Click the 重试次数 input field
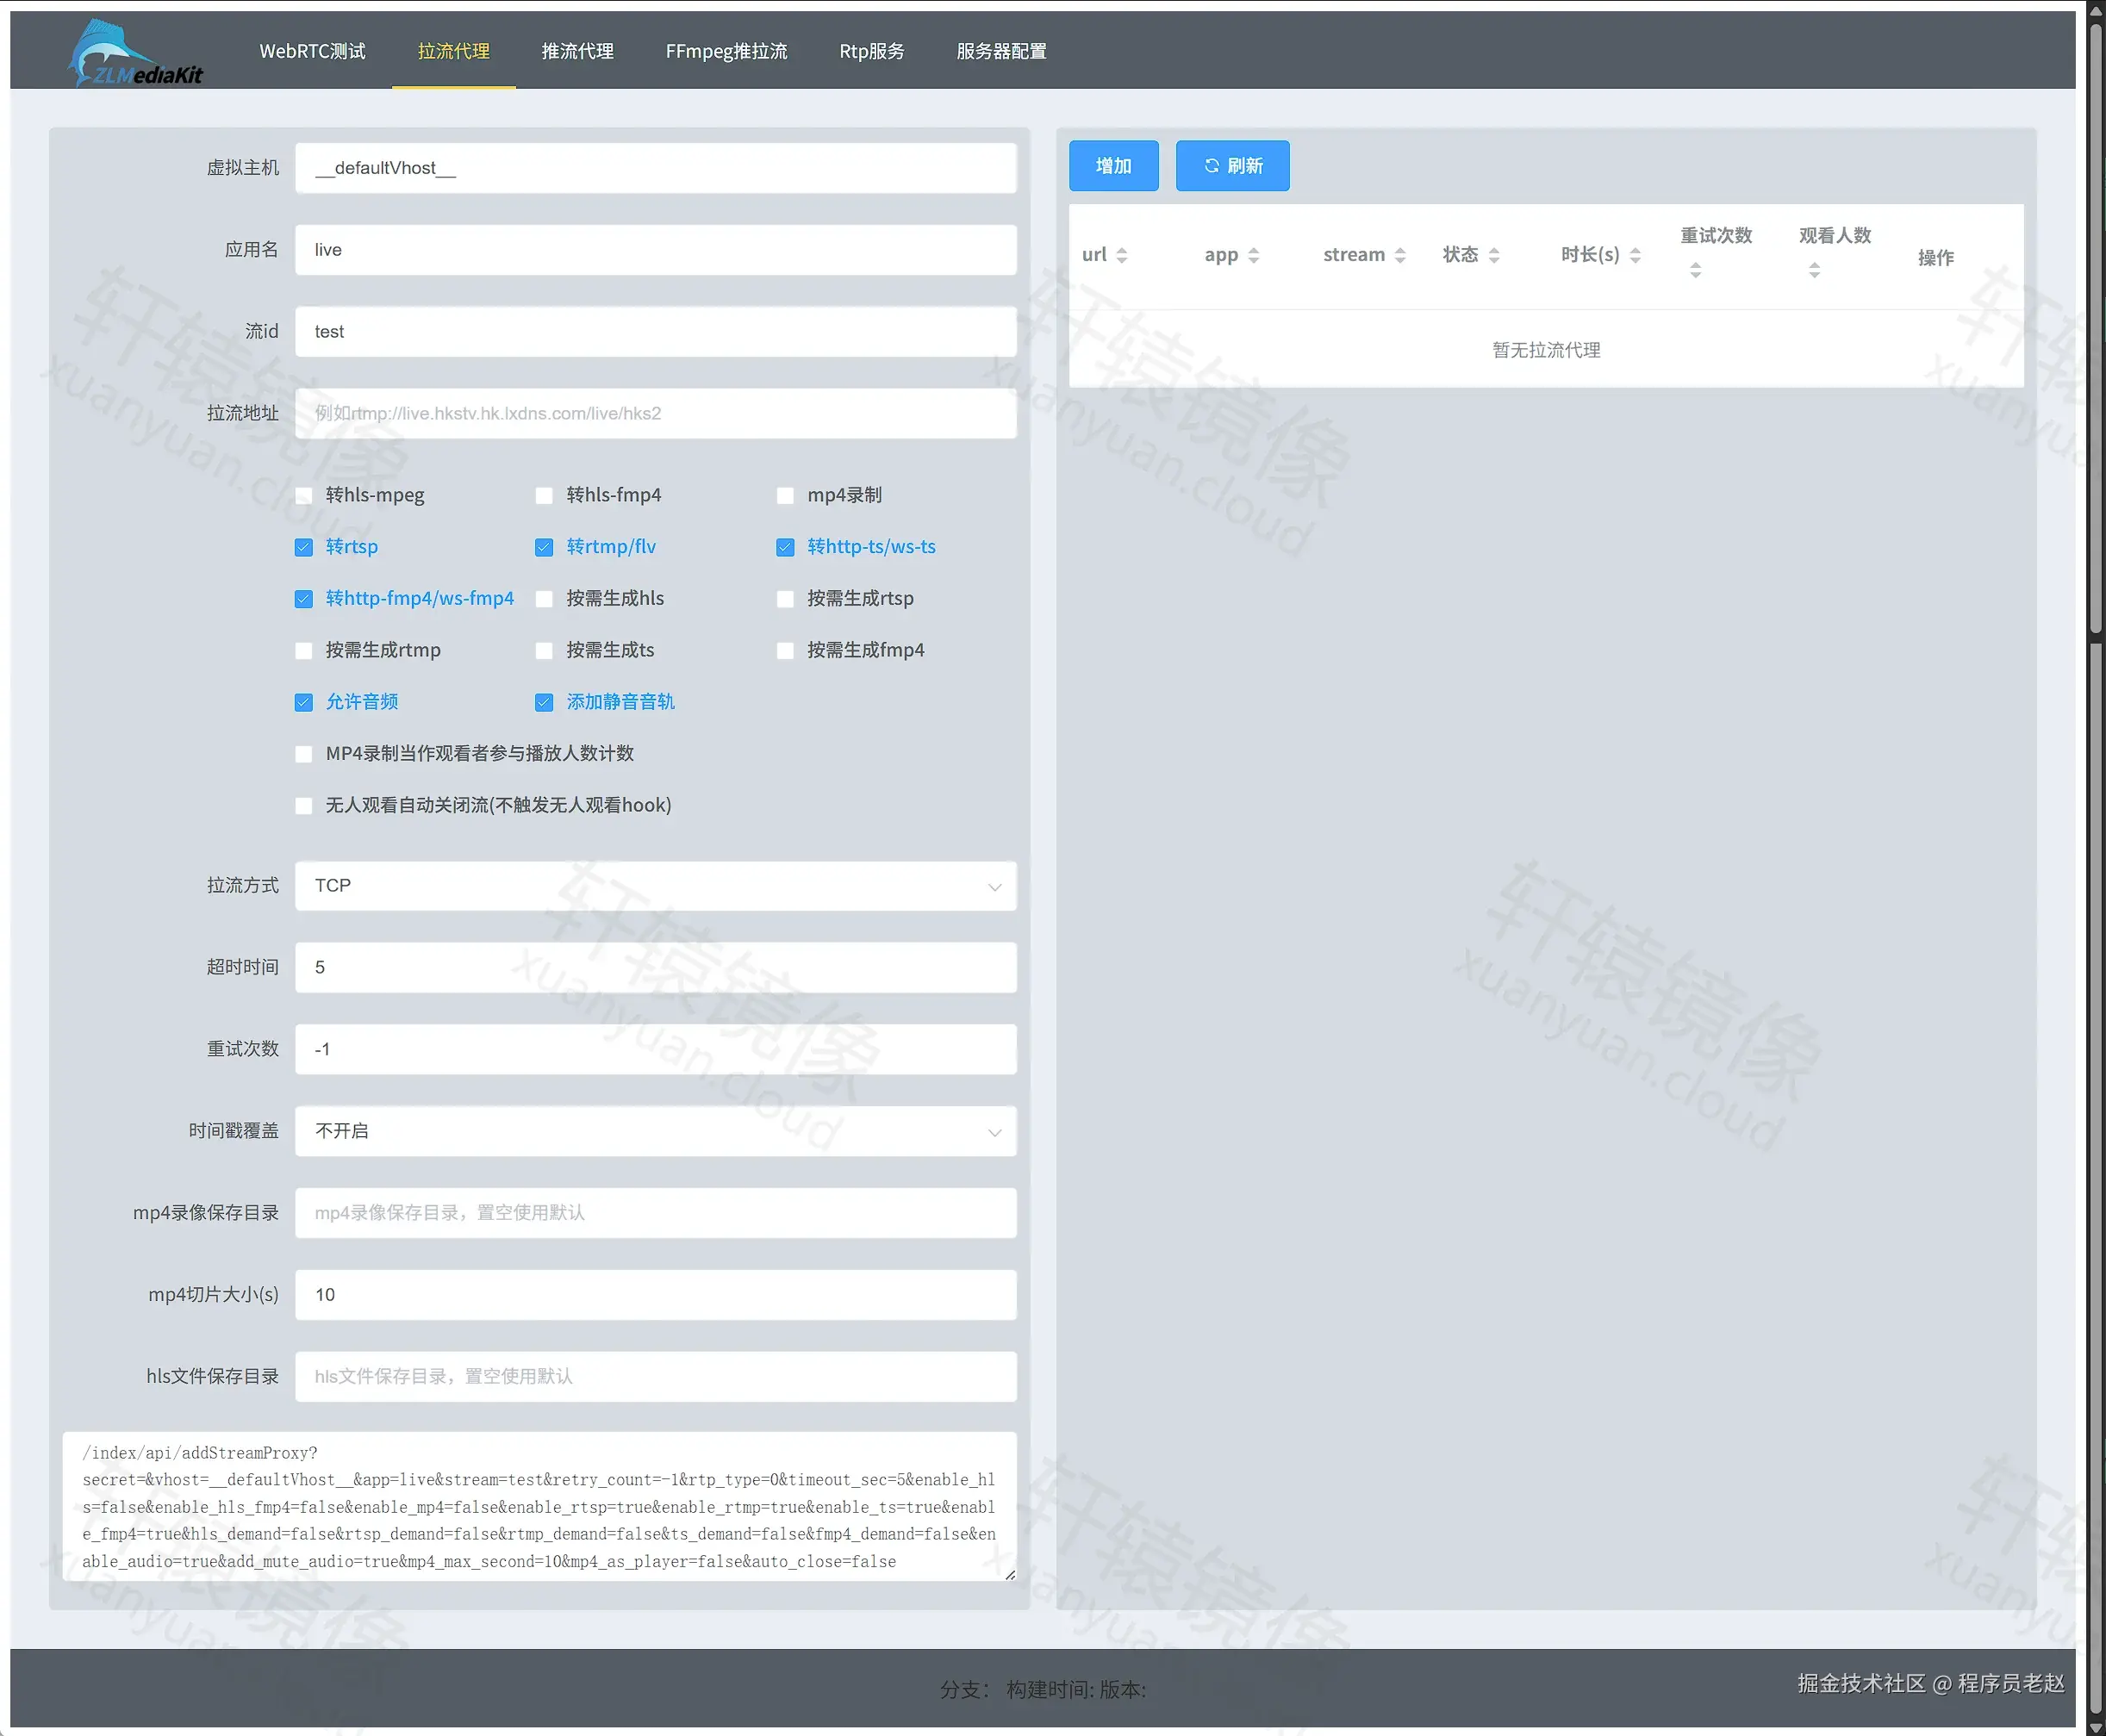Image resolution: width=2106 pixels, height=1736 pixels. [x=656, y=1050]
